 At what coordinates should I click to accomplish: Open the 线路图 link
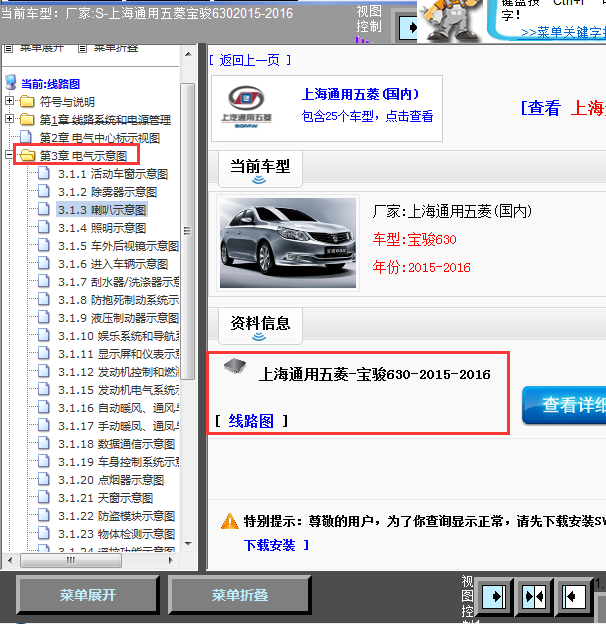[251, 421]
